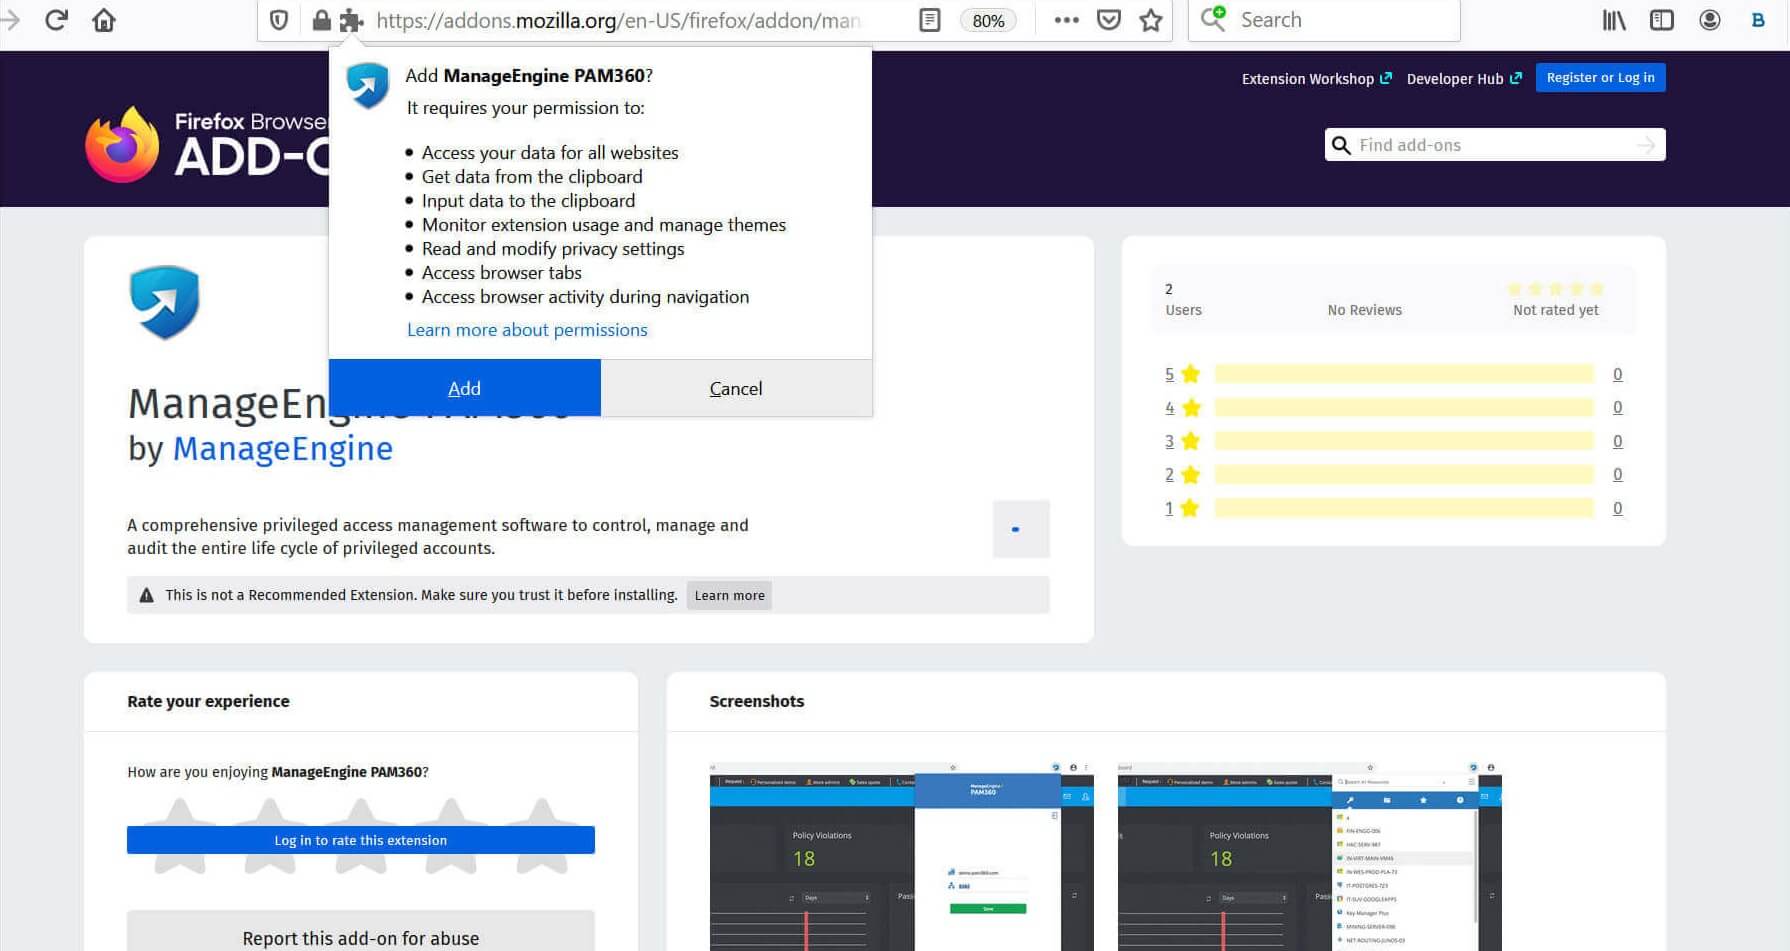Screen dimensions: 1790x951
Task: Click Learn more beside the warning
Action: 729,596
